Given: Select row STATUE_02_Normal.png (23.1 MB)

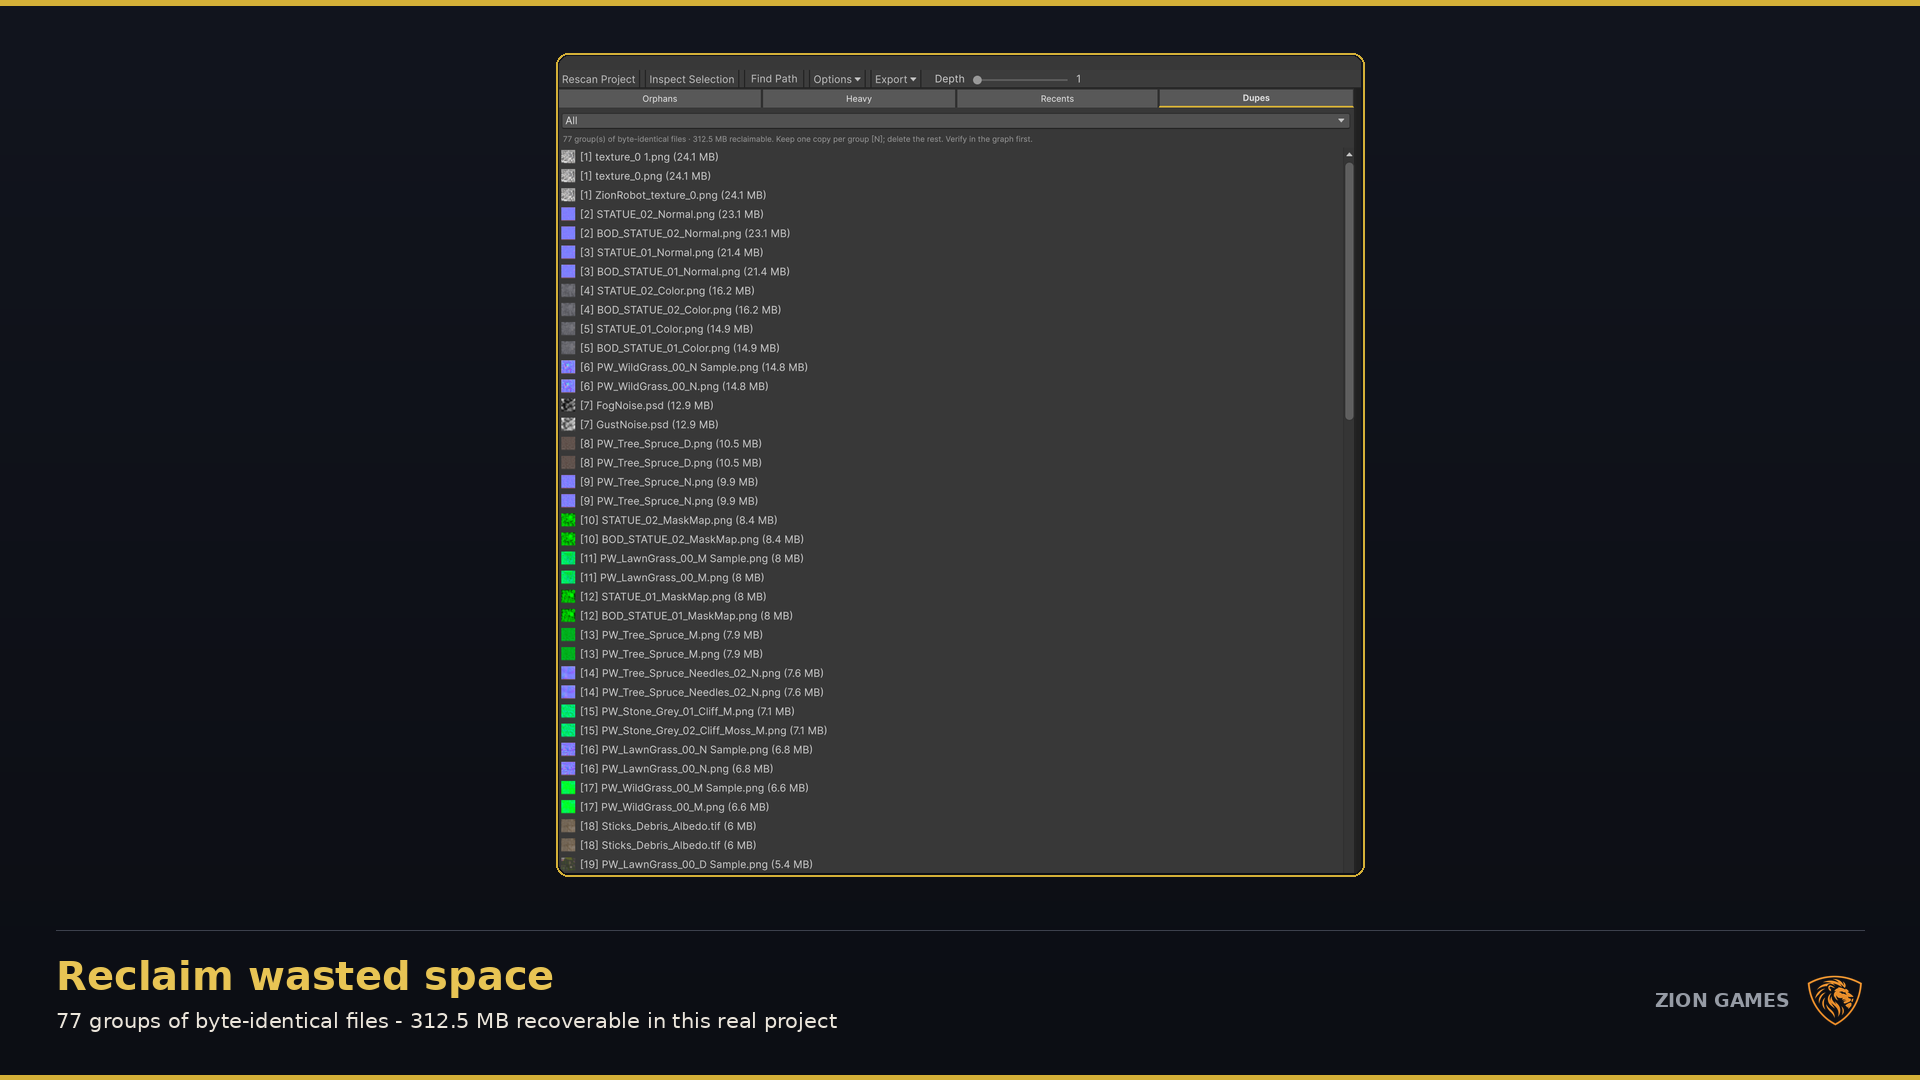Looking at the screenshot, I should (x=950, y=214).
